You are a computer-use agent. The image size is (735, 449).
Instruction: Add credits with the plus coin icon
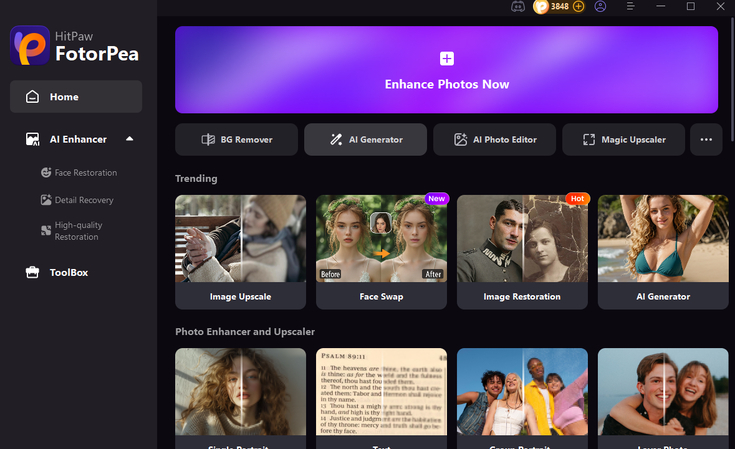(579, 7)
